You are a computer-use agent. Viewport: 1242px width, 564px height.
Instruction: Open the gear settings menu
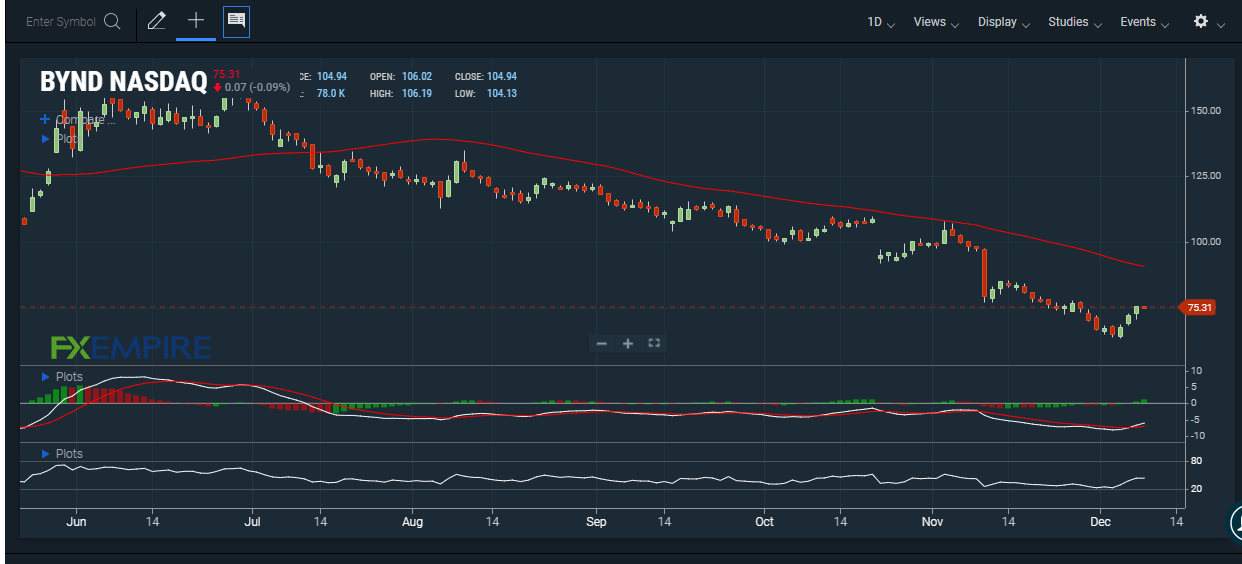(1209, 22)
